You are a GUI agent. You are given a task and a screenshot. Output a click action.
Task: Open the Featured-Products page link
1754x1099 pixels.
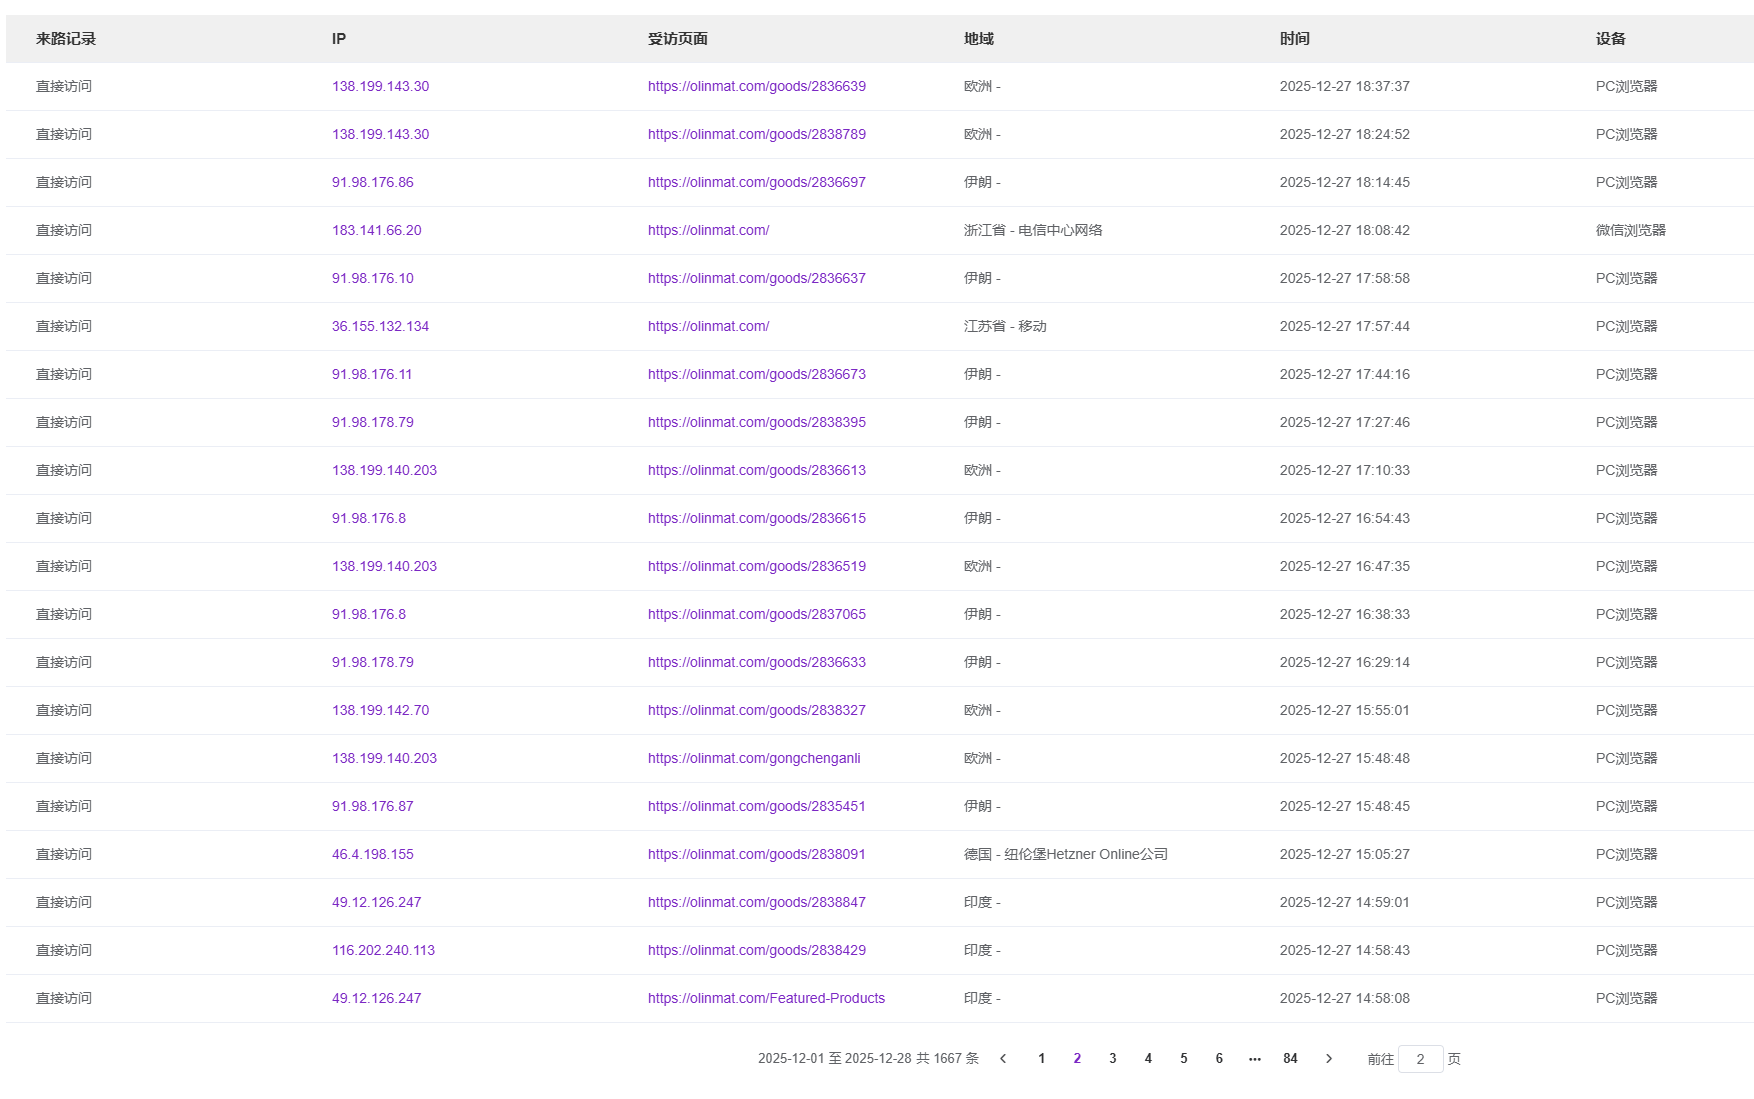(766, 998)
